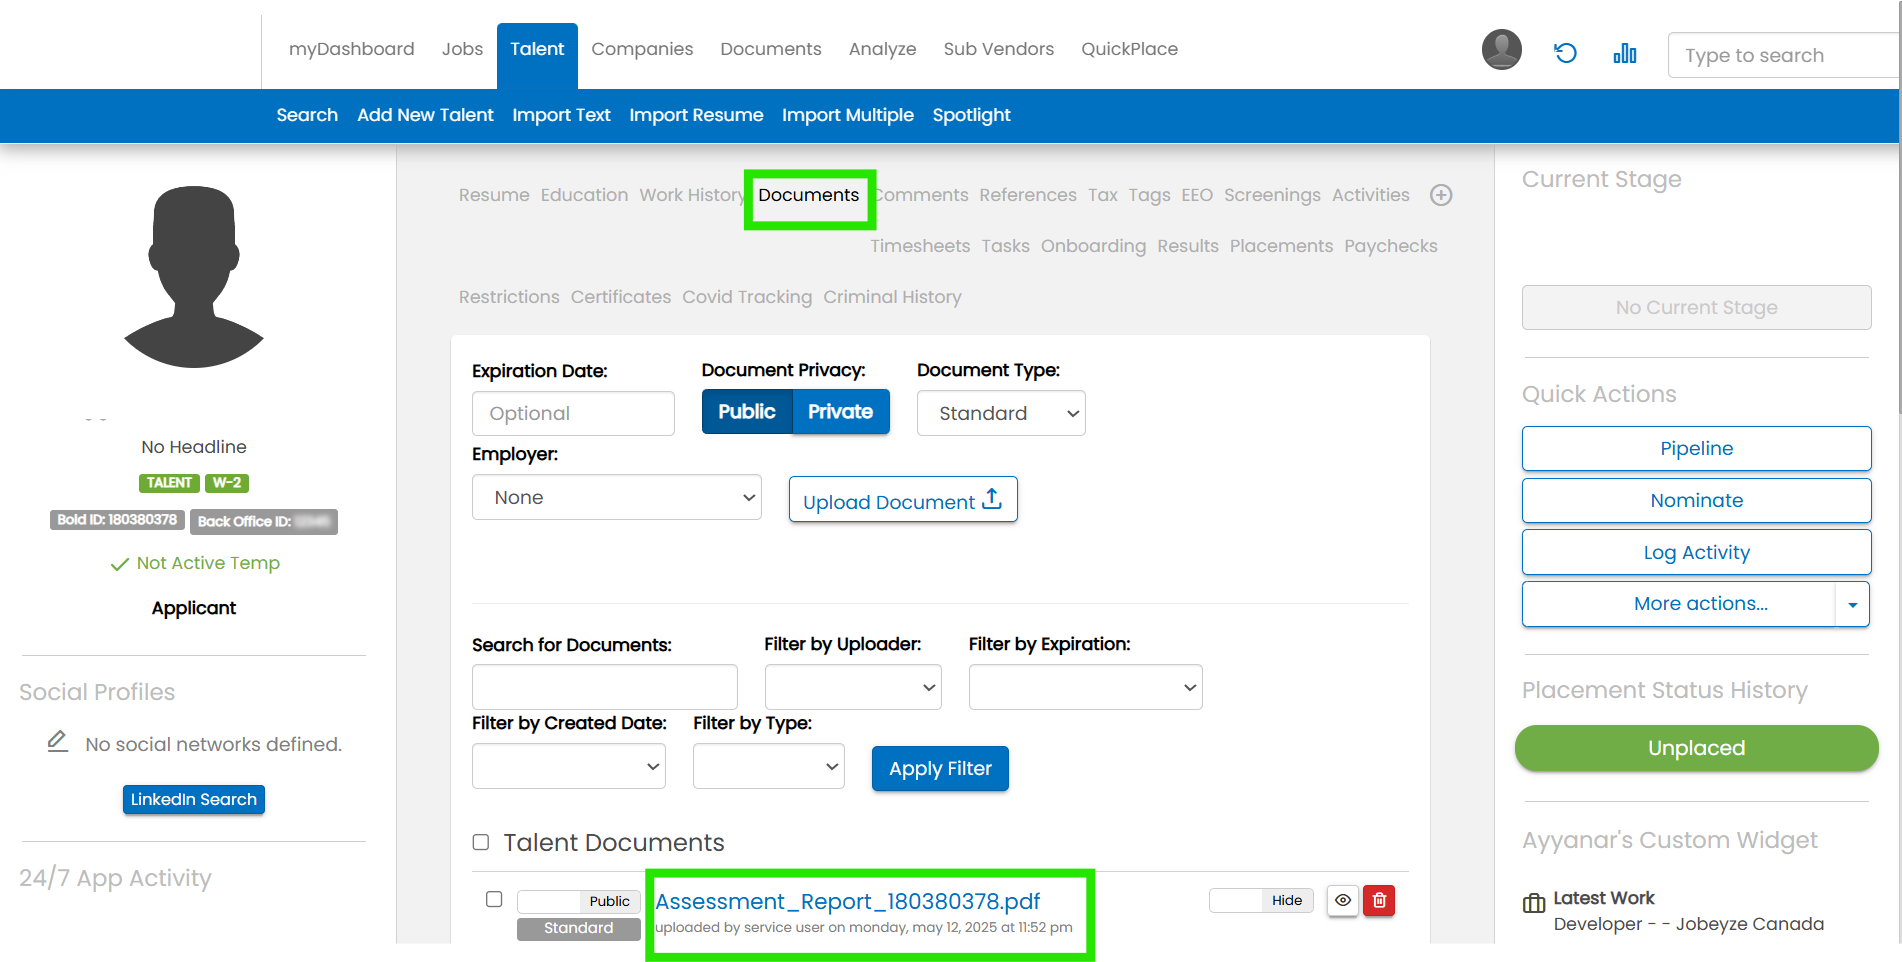The height and width of the screenshot is (962, 1902).
Task: Open the Companies menu
Action: 642,49
